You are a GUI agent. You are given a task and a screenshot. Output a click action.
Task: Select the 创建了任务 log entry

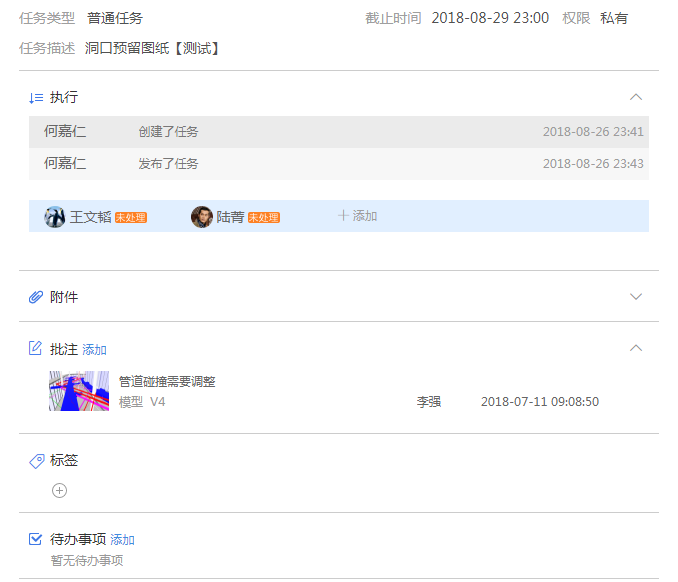click(x=168, y=132)
